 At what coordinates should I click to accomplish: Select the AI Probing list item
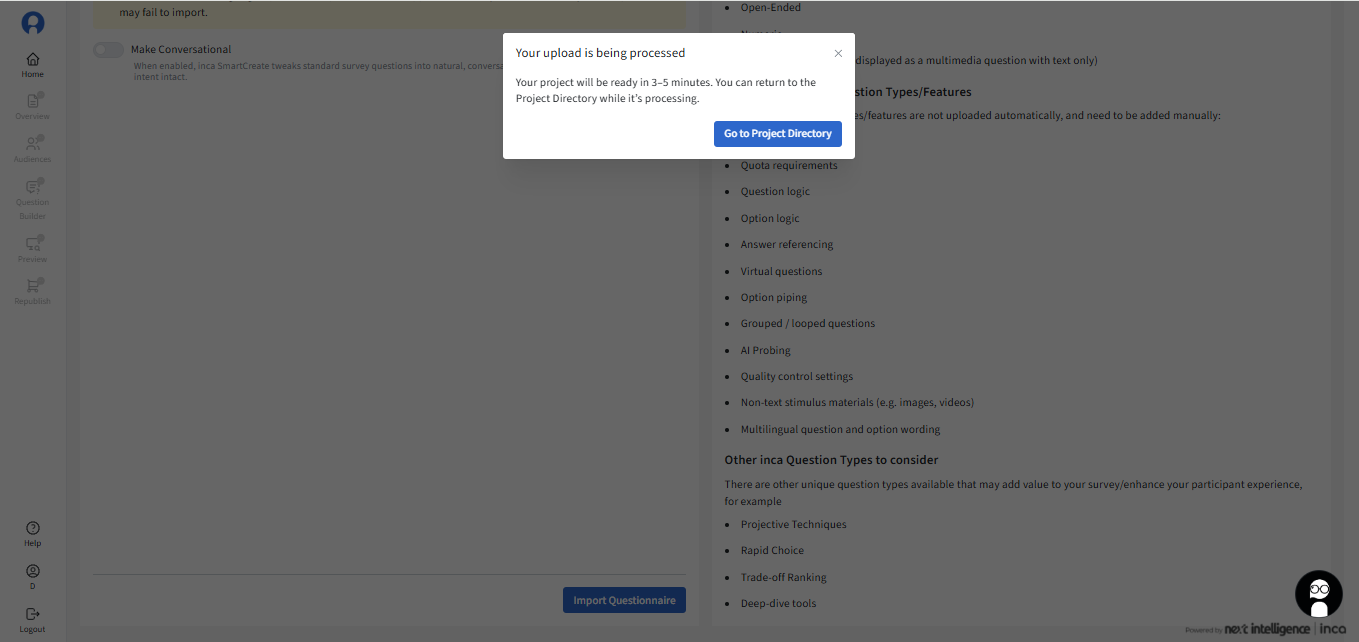(765, 351)
